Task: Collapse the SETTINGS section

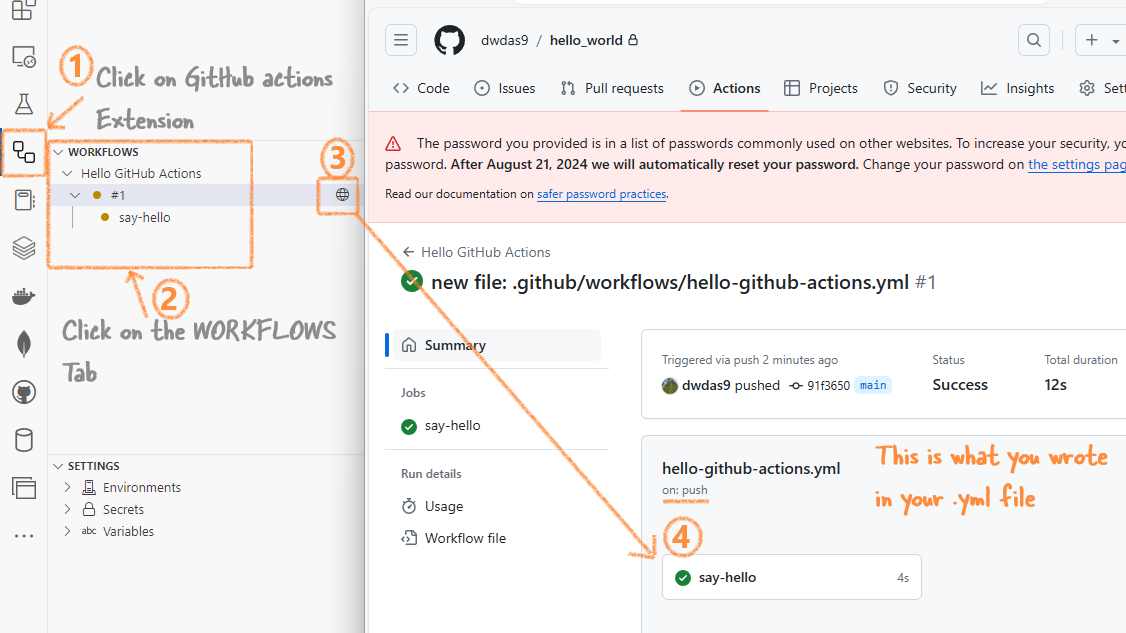Action: pos(58,466)
